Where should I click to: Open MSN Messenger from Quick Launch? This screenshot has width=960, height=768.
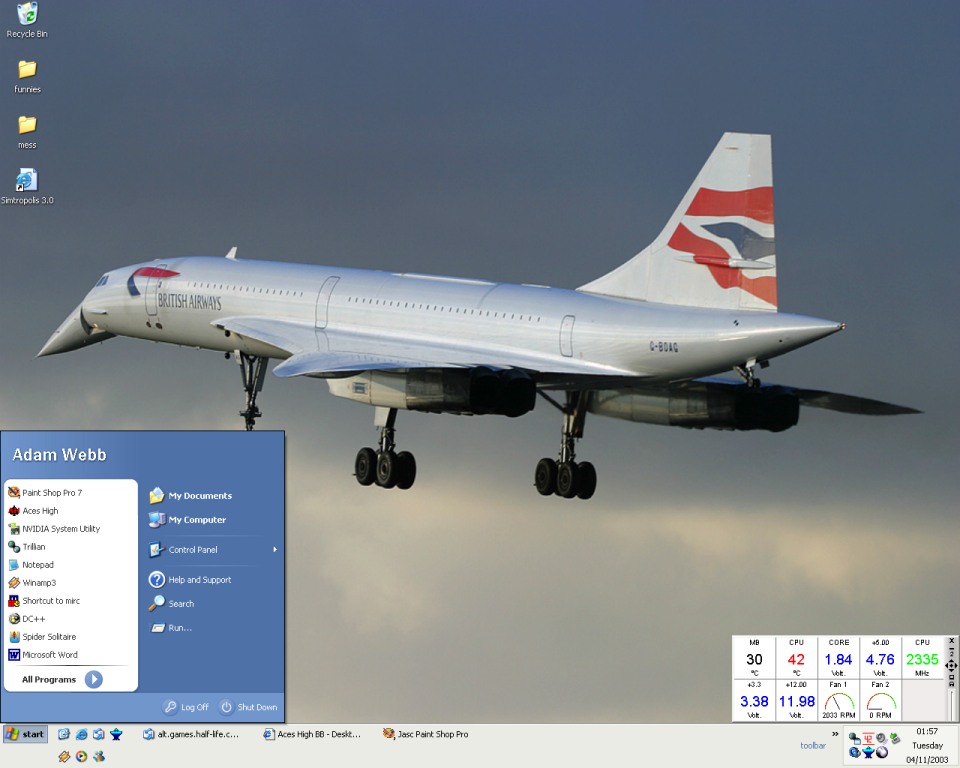[x=99, y=757]
